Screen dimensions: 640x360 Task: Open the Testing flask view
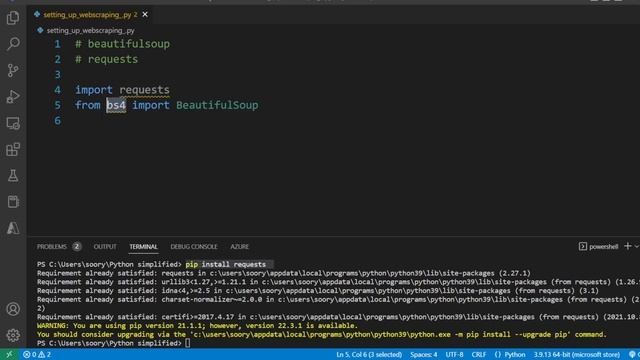pos(13,176)
